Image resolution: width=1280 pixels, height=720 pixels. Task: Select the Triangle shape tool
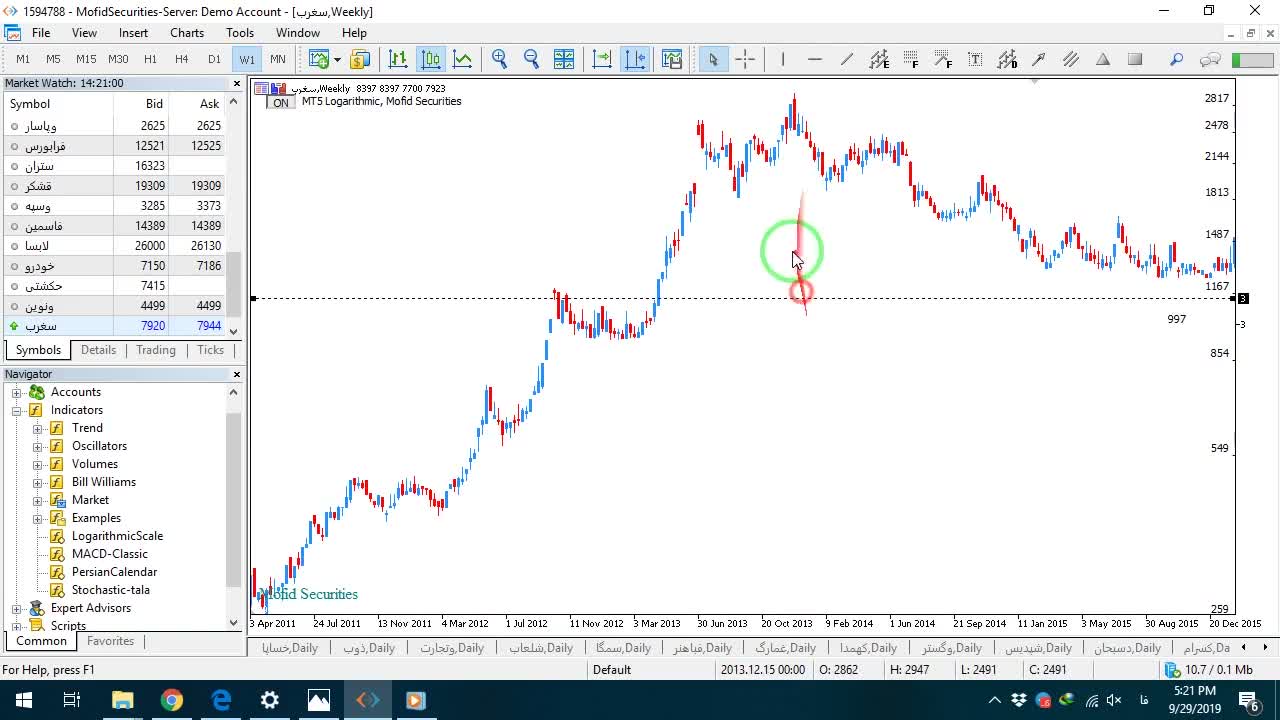1103,59
